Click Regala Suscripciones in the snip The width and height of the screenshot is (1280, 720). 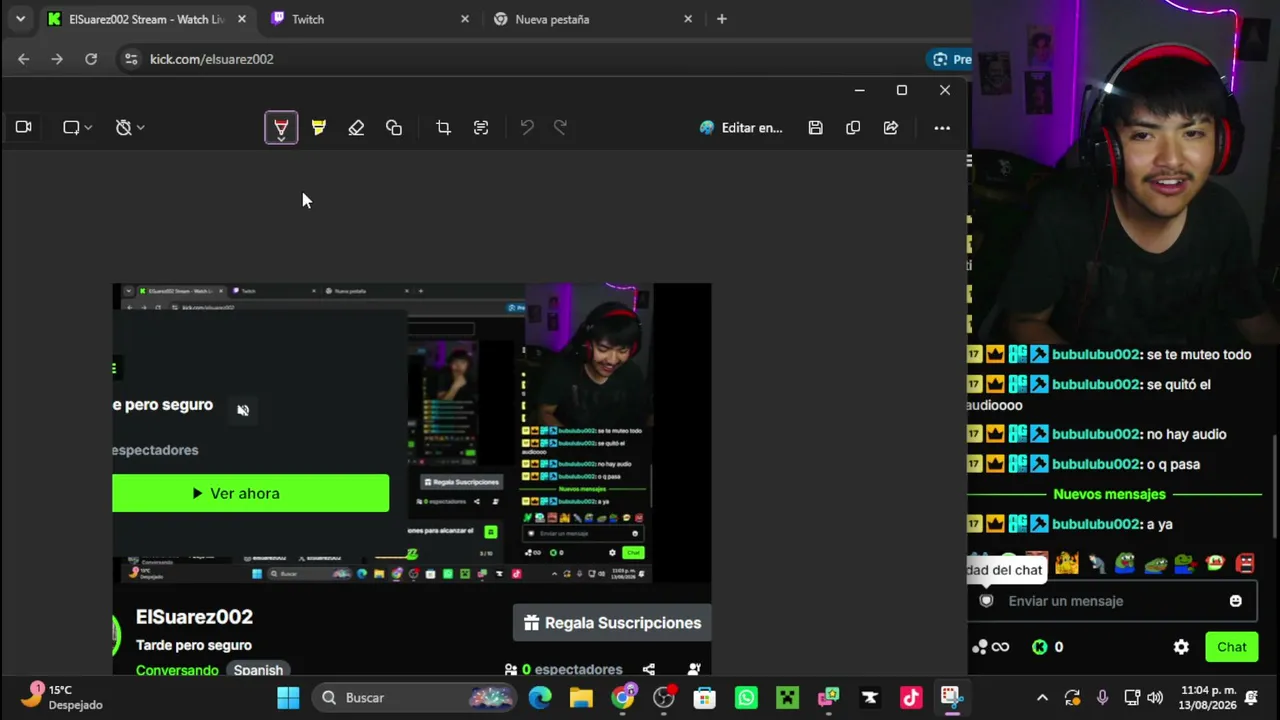pyautogui.click(x=612, y=623)
